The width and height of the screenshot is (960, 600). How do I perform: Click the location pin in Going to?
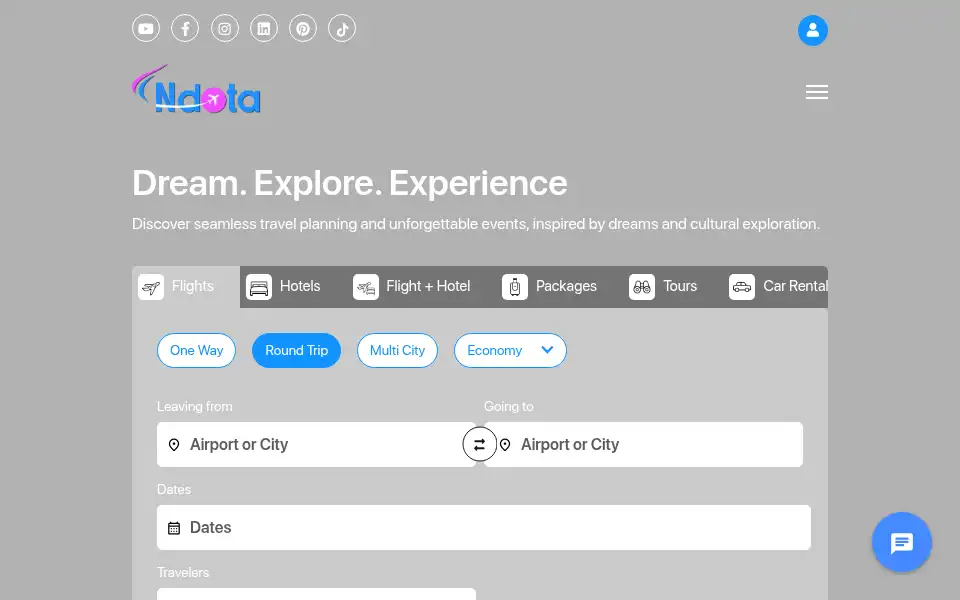pos(505,444)
